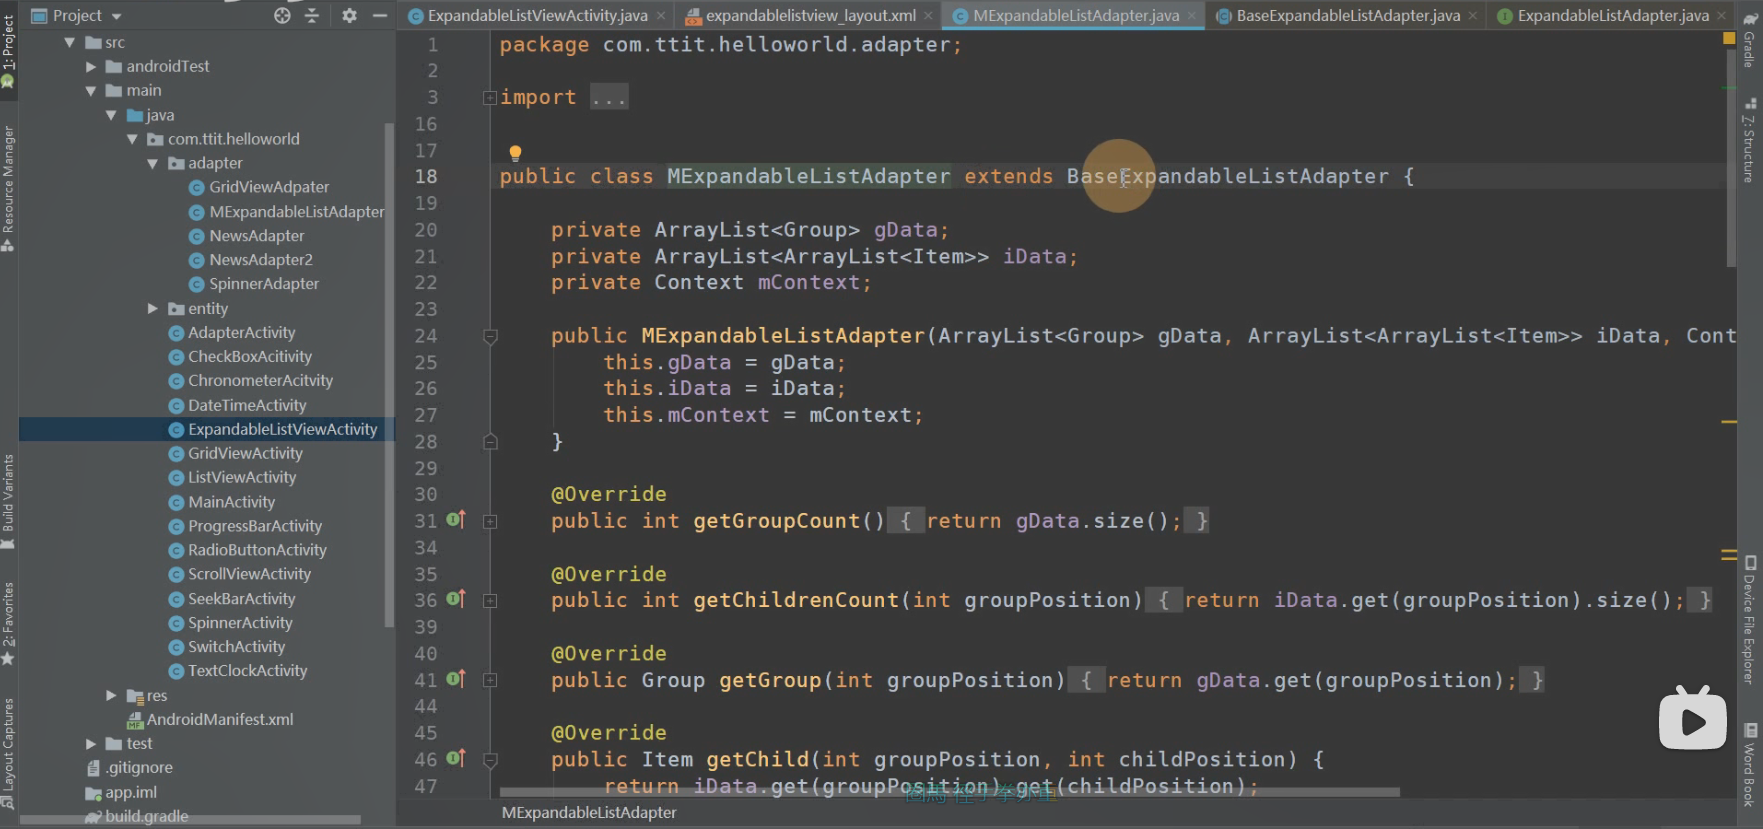This screenshot has height=829, width=1763.
Task: Collapse com.ttit.helloworld package
Action: point(132,139)
